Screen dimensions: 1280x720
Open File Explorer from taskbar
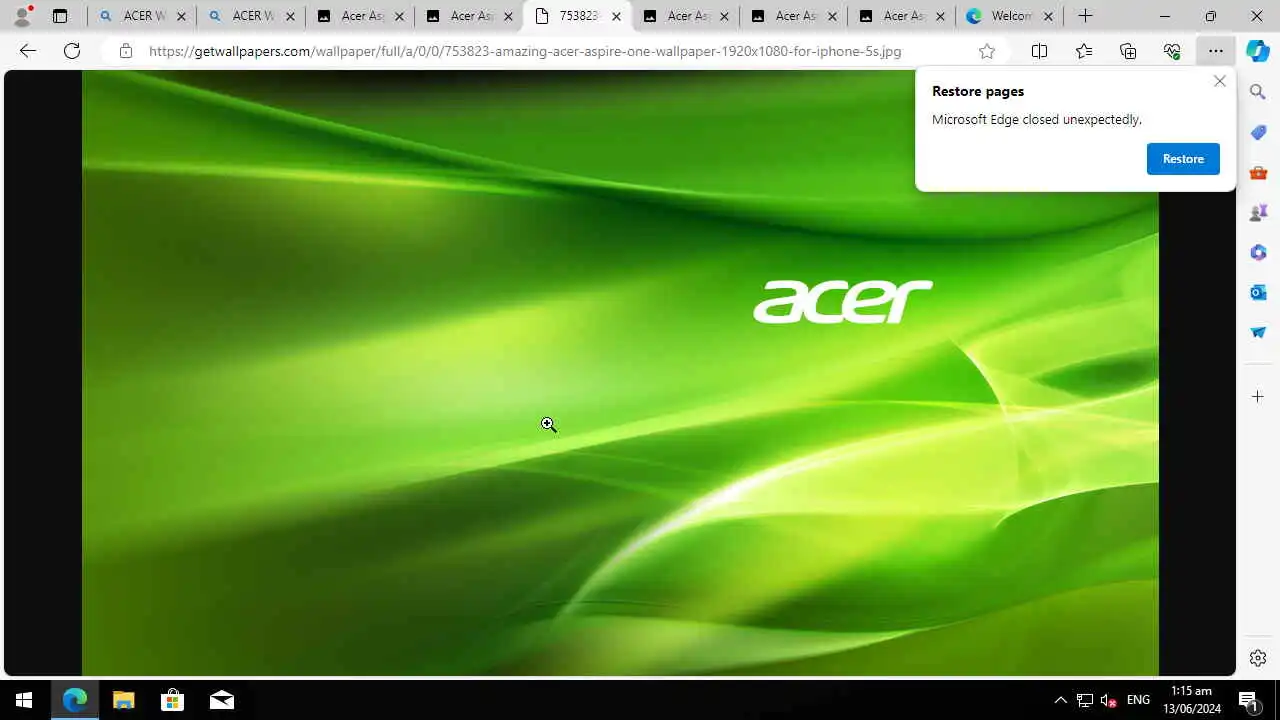(x=123, y=700)
